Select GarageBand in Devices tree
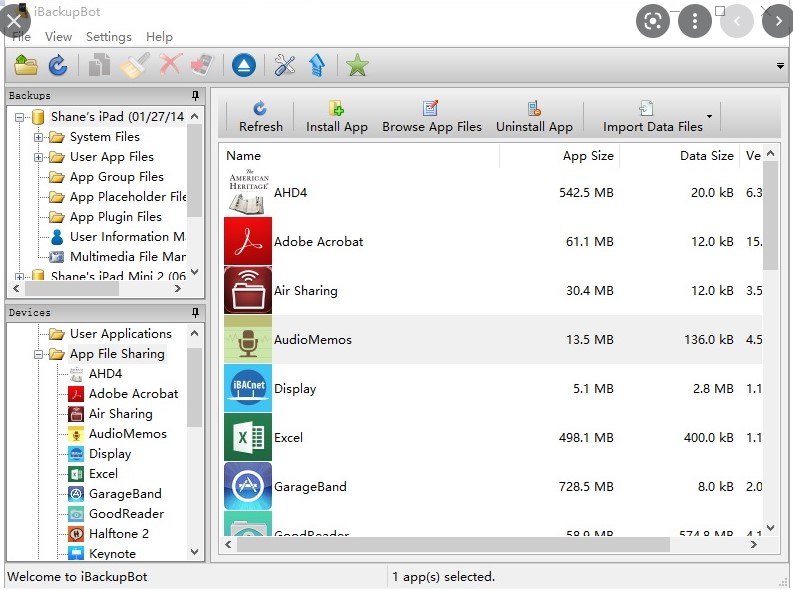The image size is (793, 590). pos(125,494)
